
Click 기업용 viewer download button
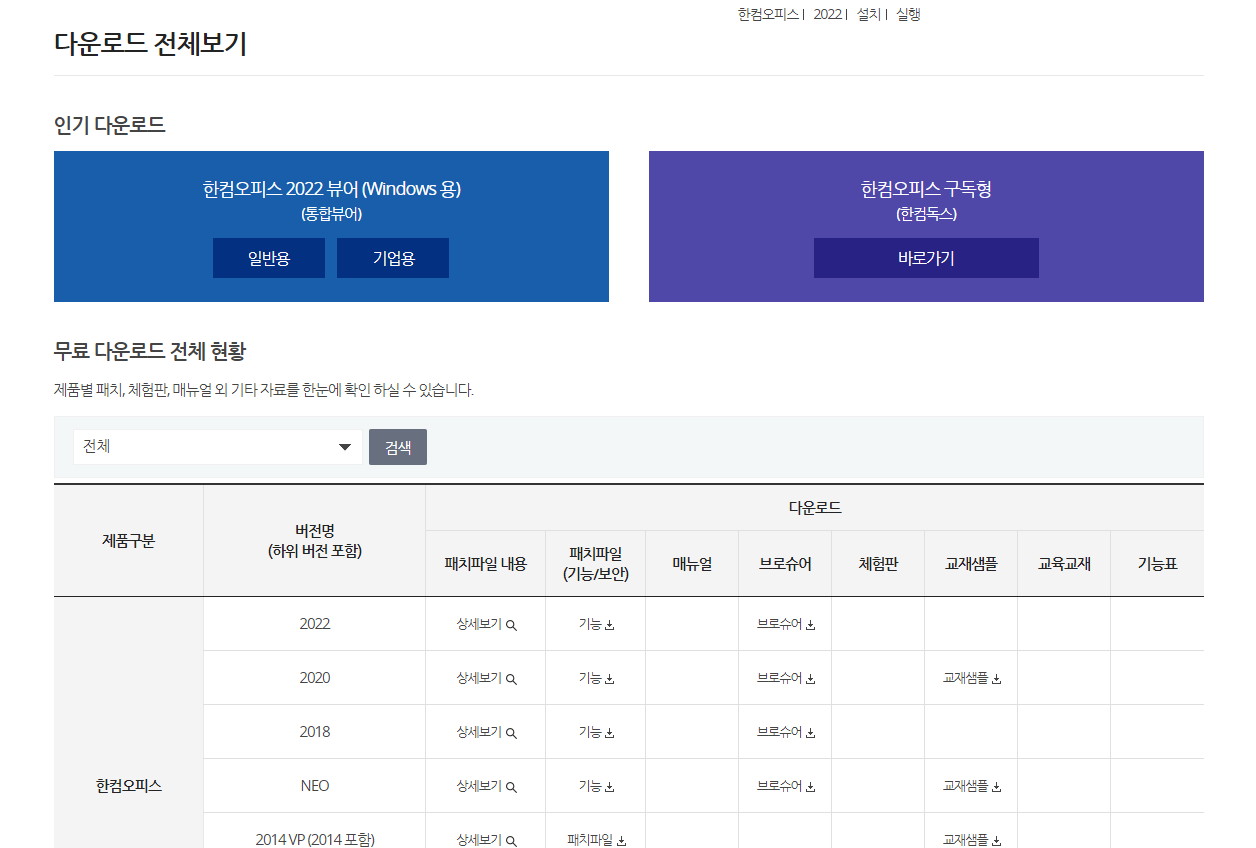(393, 258)
